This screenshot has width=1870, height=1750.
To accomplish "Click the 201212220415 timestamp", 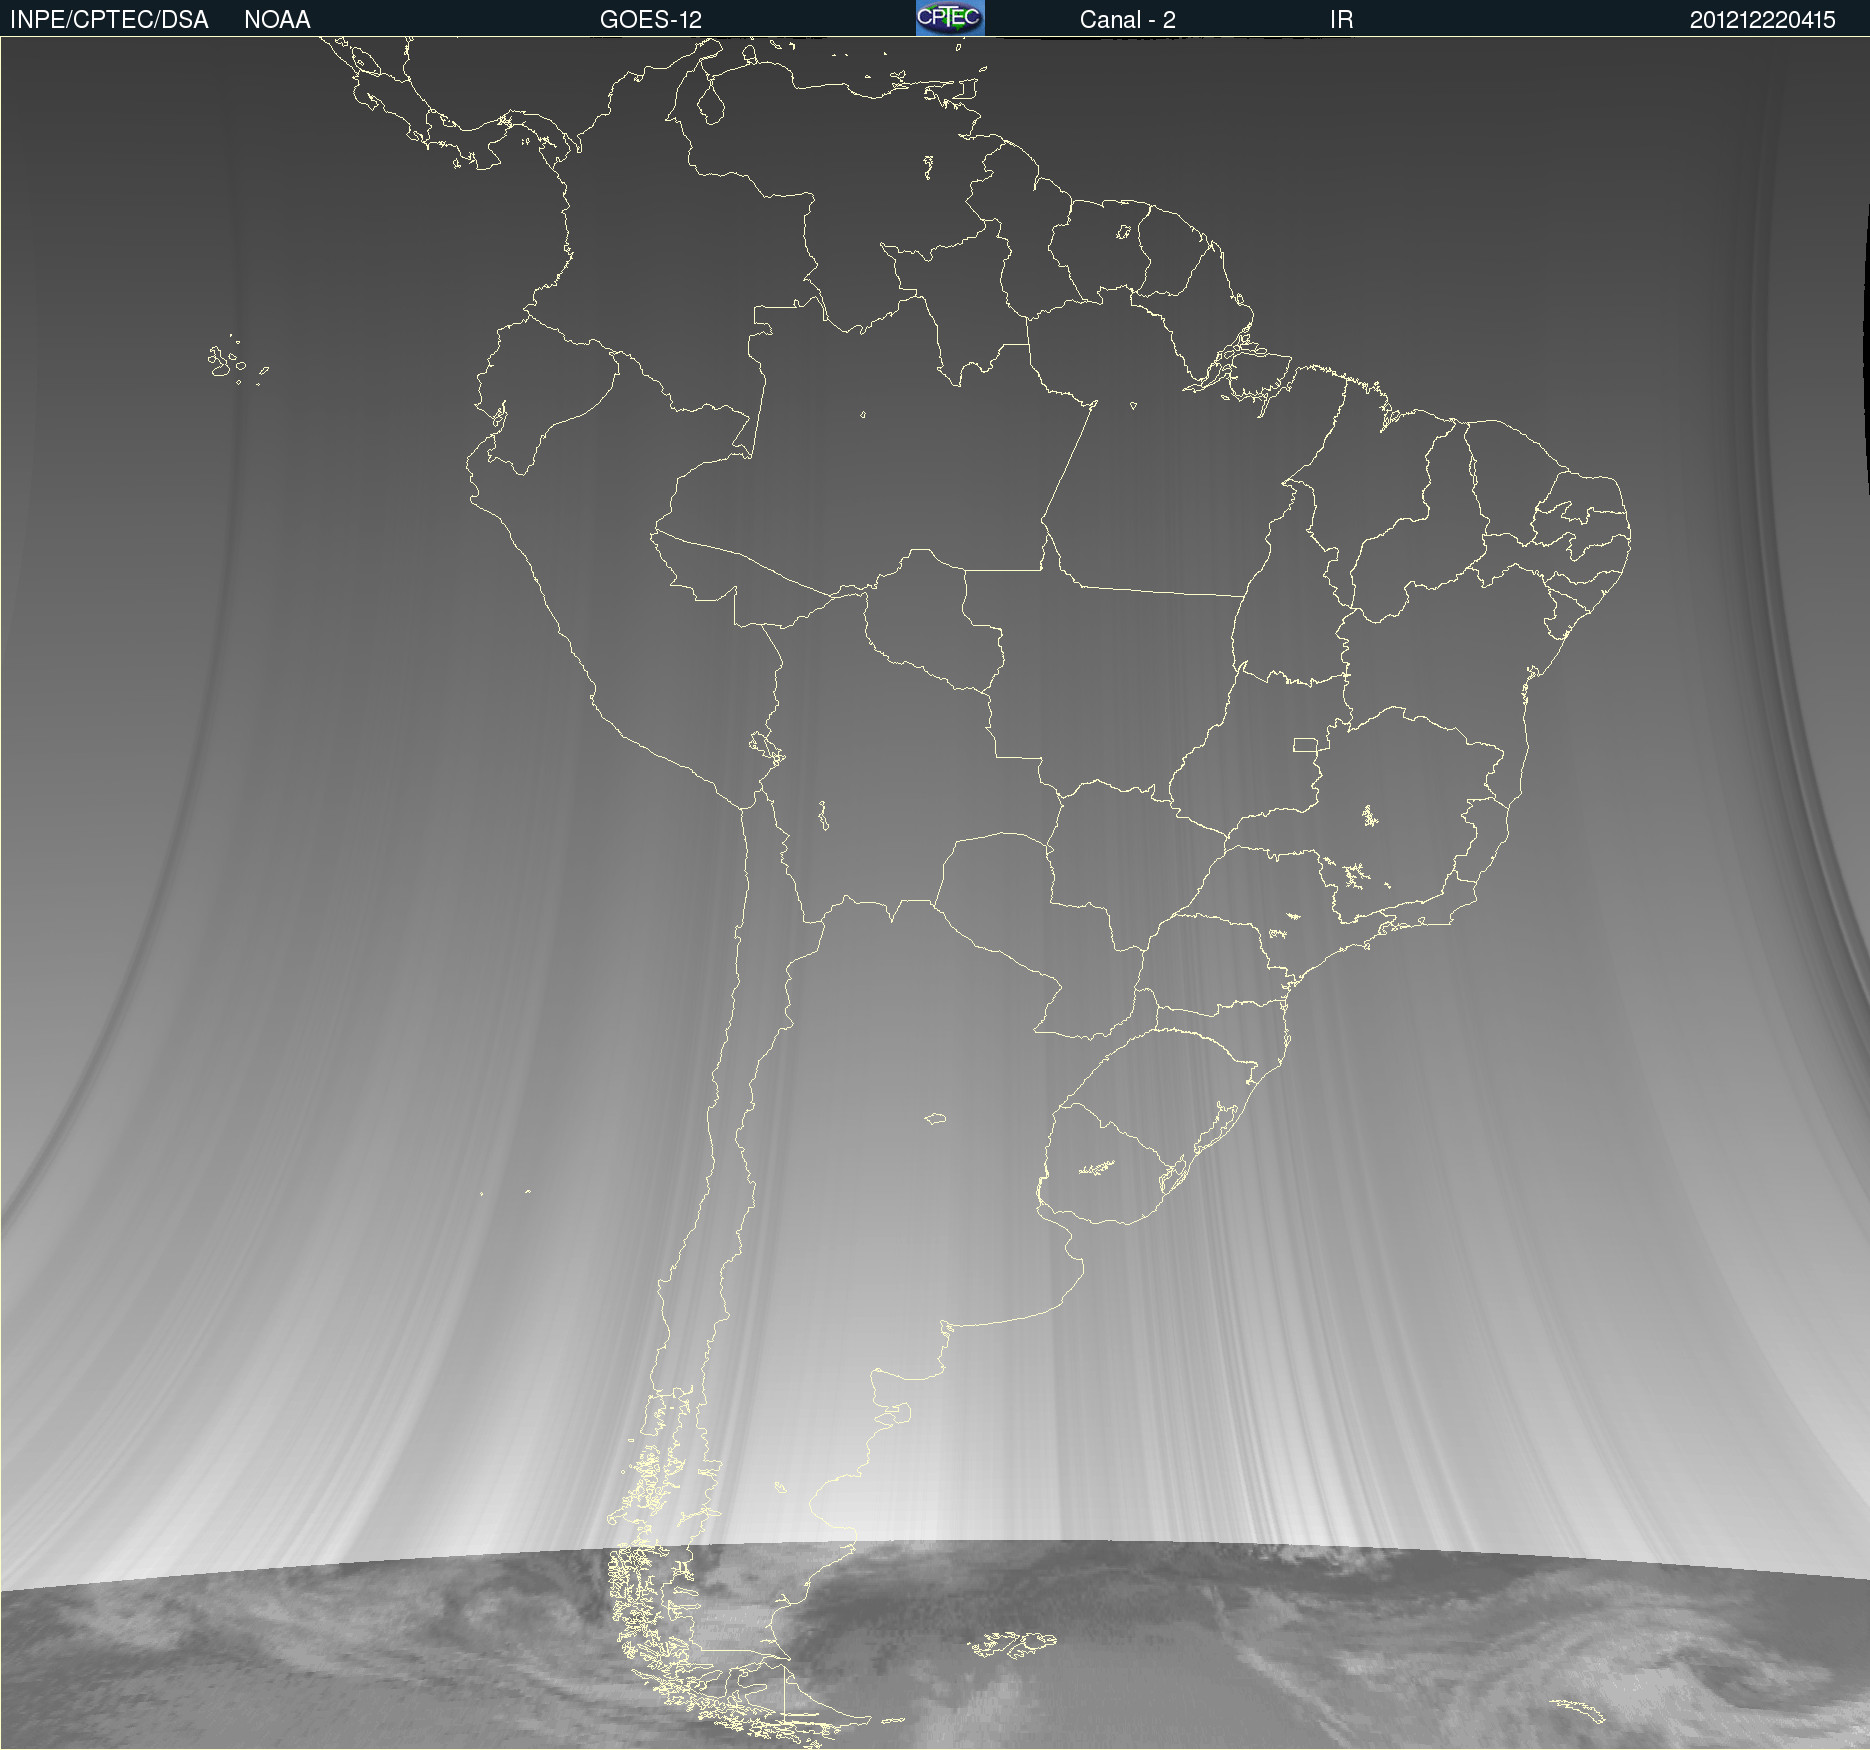I will [x=1762, y=20].
